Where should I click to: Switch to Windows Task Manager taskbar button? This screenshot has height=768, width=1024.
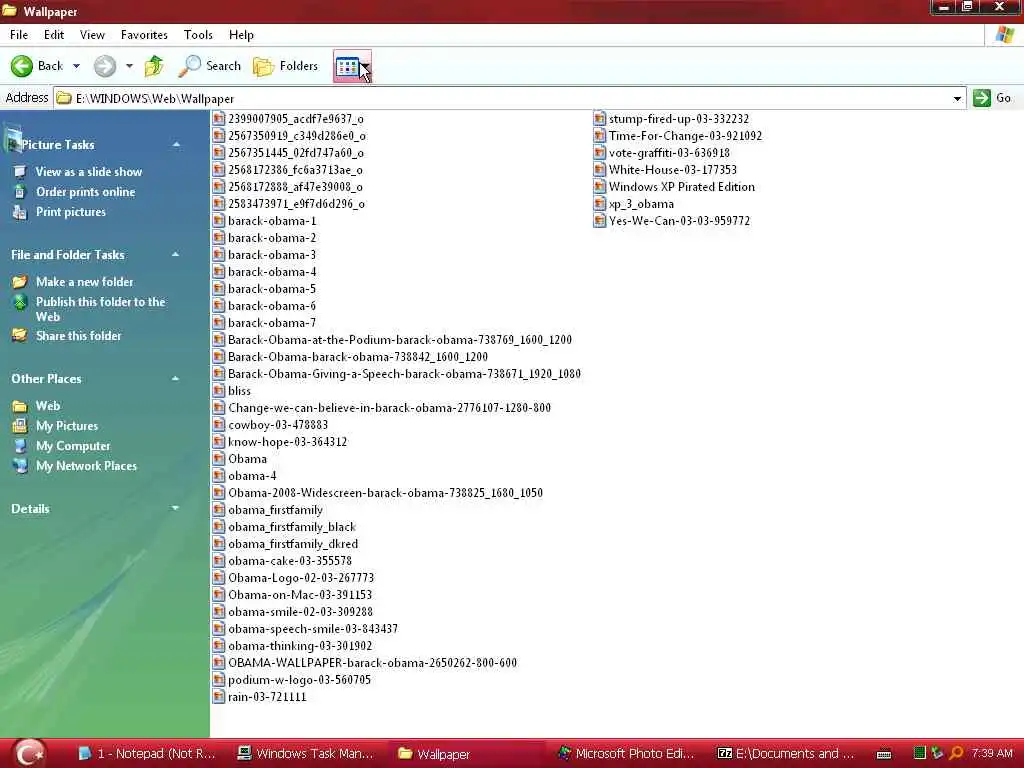point(306,754)
